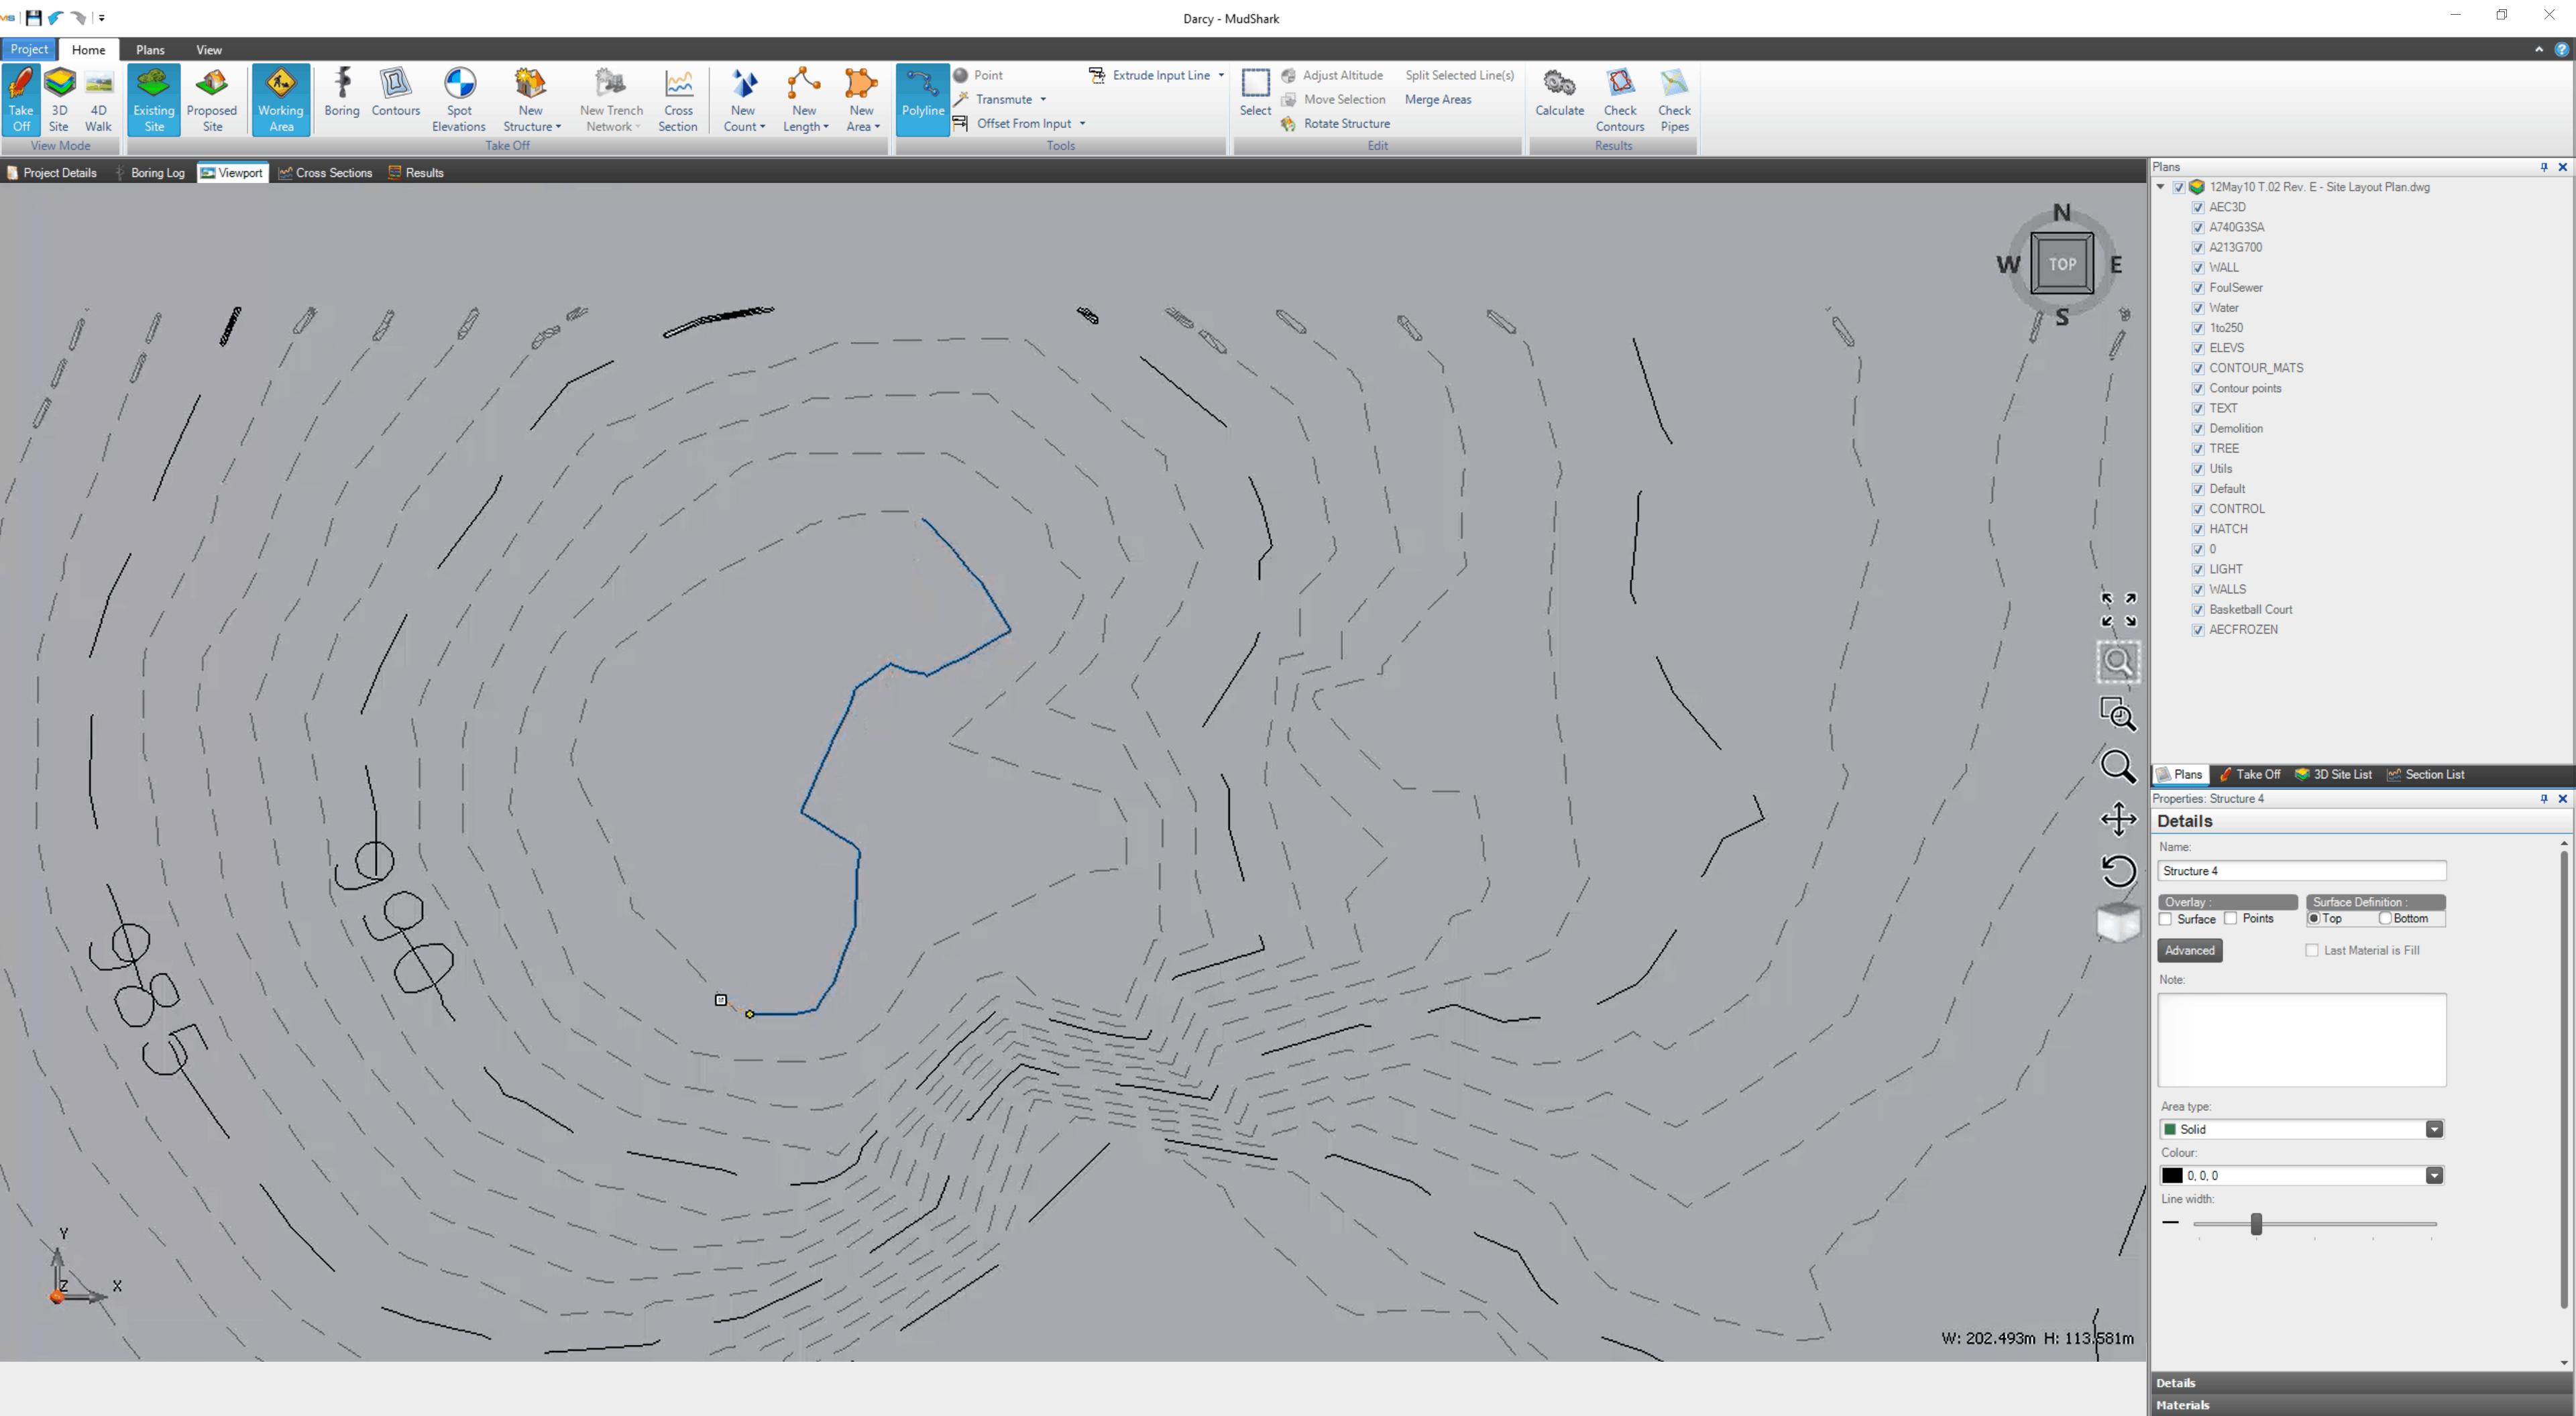The width and height of the screenshot is (2576, 1416).
Task: Activate the zoom window magnifier tool
Action: (2118, 713)
